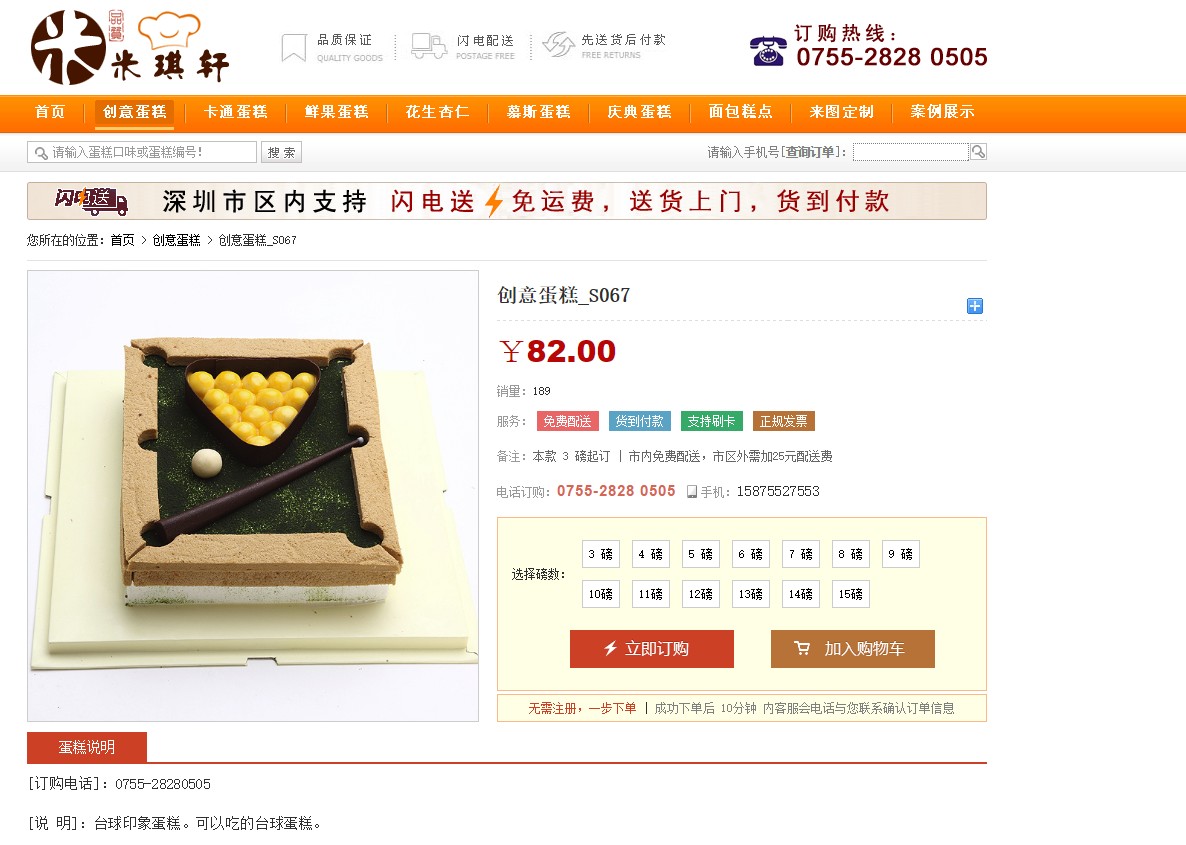
Task: Click the billiard cake product image
Action: point(253,496)
